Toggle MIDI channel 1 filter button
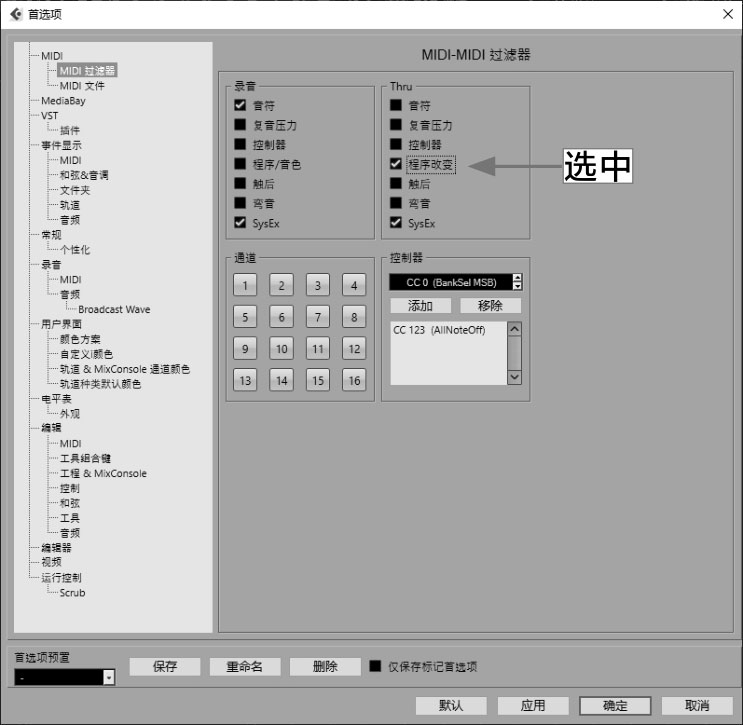This screenshot has width=743, height=725. tap(245, 286)
